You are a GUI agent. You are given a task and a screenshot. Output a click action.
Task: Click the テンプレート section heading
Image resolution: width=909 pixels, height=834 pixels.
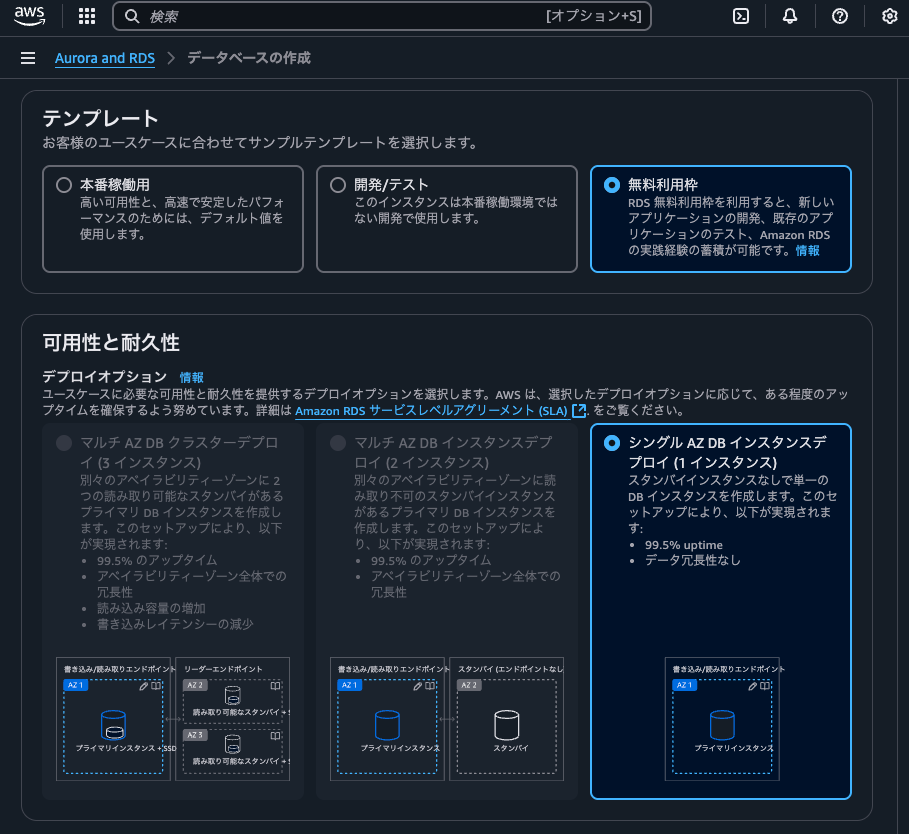(x=100, y=118)
